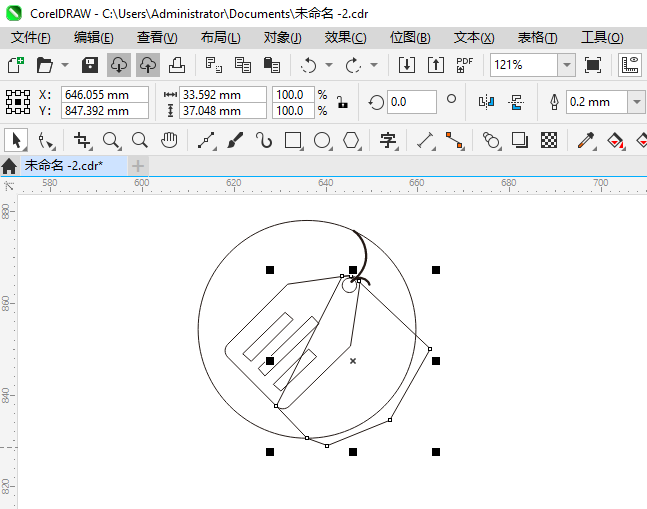Select the Zoom magnifier tool
This screenshot has height=509, width=647.
click(x=111, y=140)
